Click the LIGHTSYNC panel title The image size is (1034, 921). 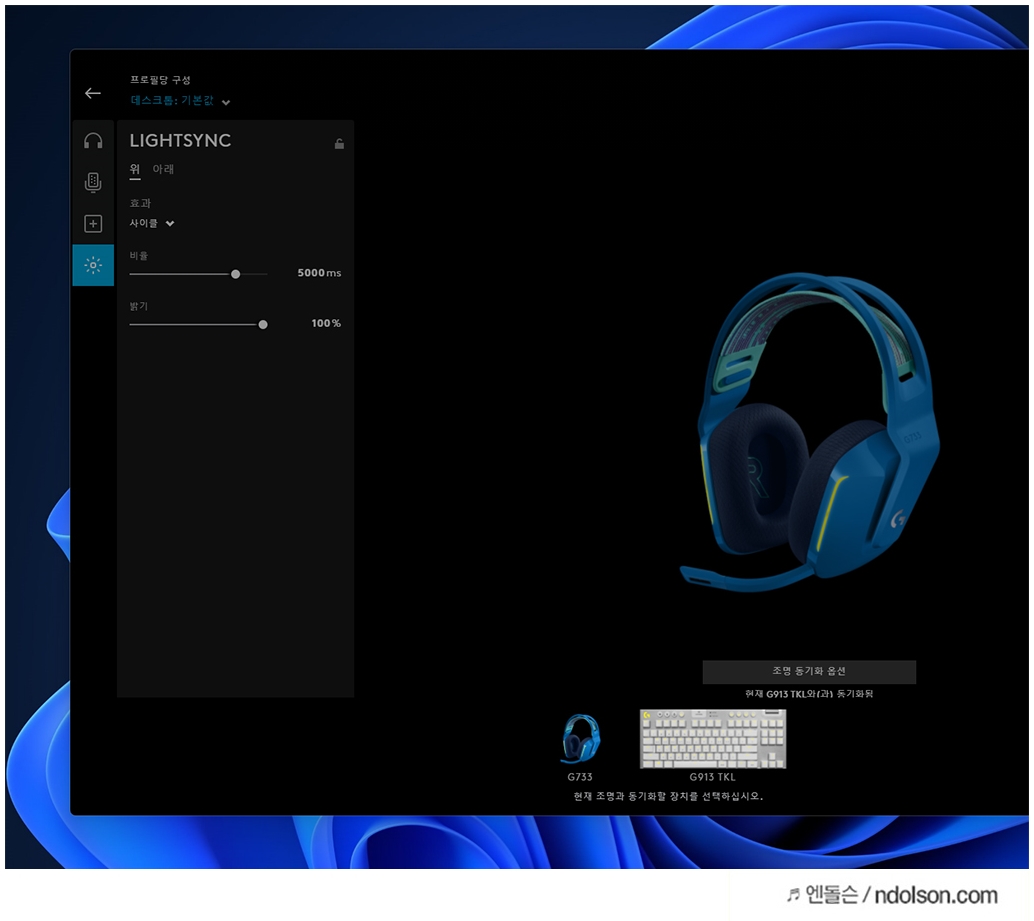(x=180, y=140)
